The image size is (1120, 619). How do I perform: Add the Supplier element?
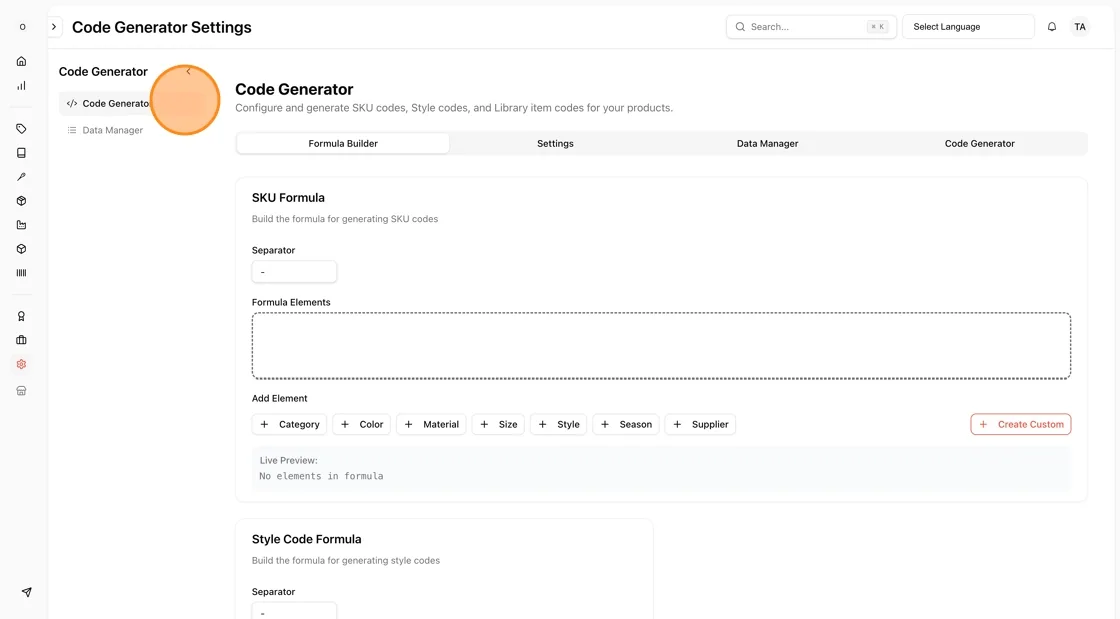pyautogui.click(x=700, y=424)
